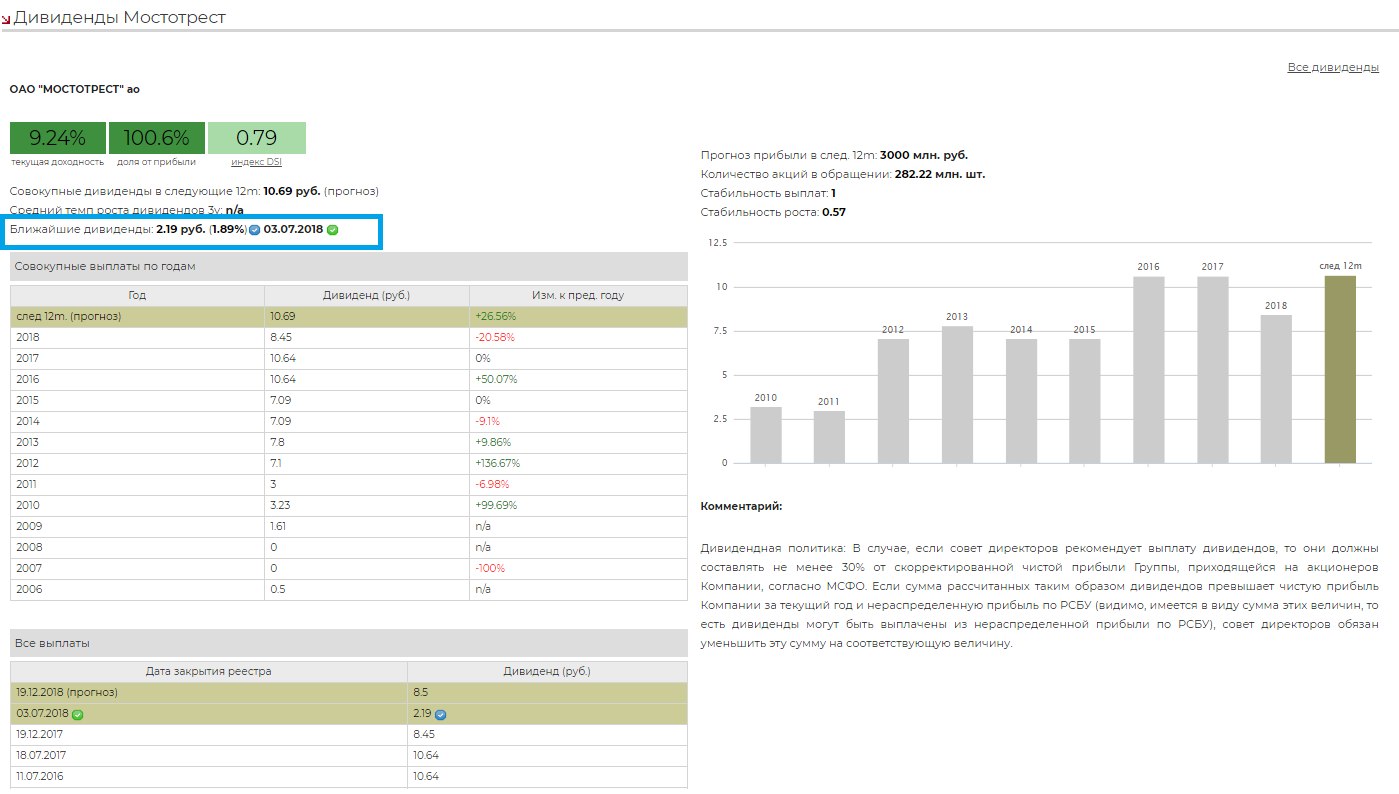Click Дивиденд (руб.) header in the yearly table
The width and height of the screenshot is (1399, 794).
(367, 295)
